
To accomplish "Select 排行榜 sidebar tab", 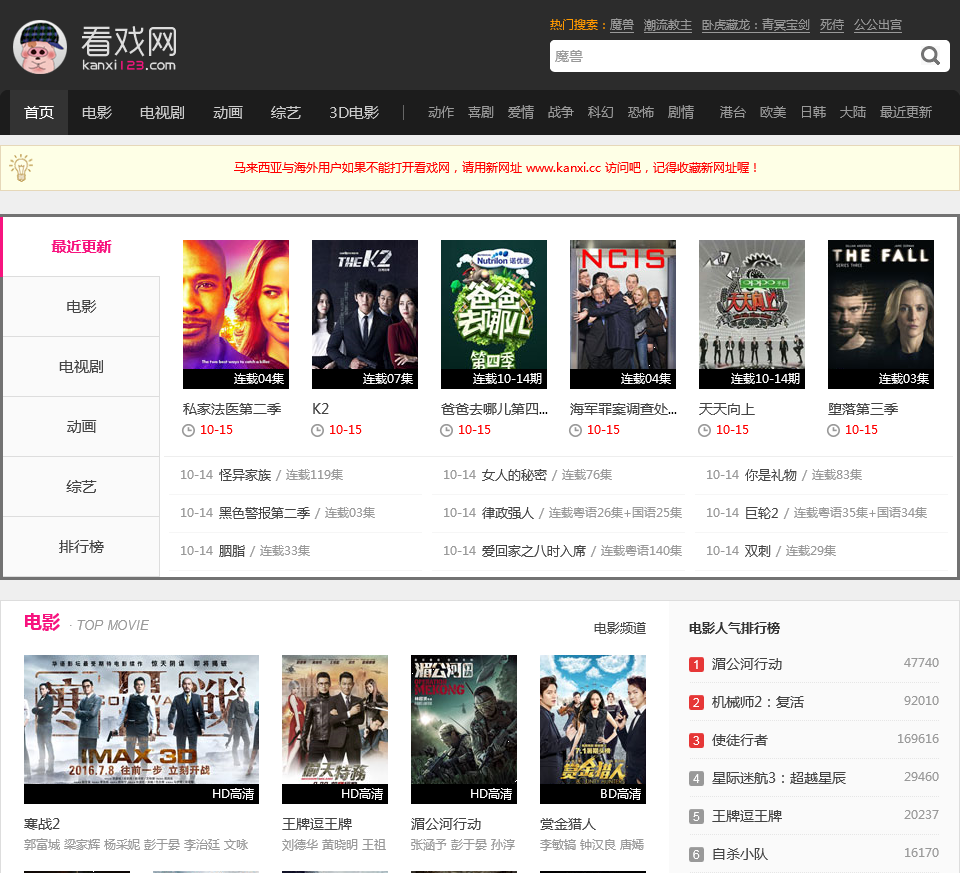I will tap(81, 547).
